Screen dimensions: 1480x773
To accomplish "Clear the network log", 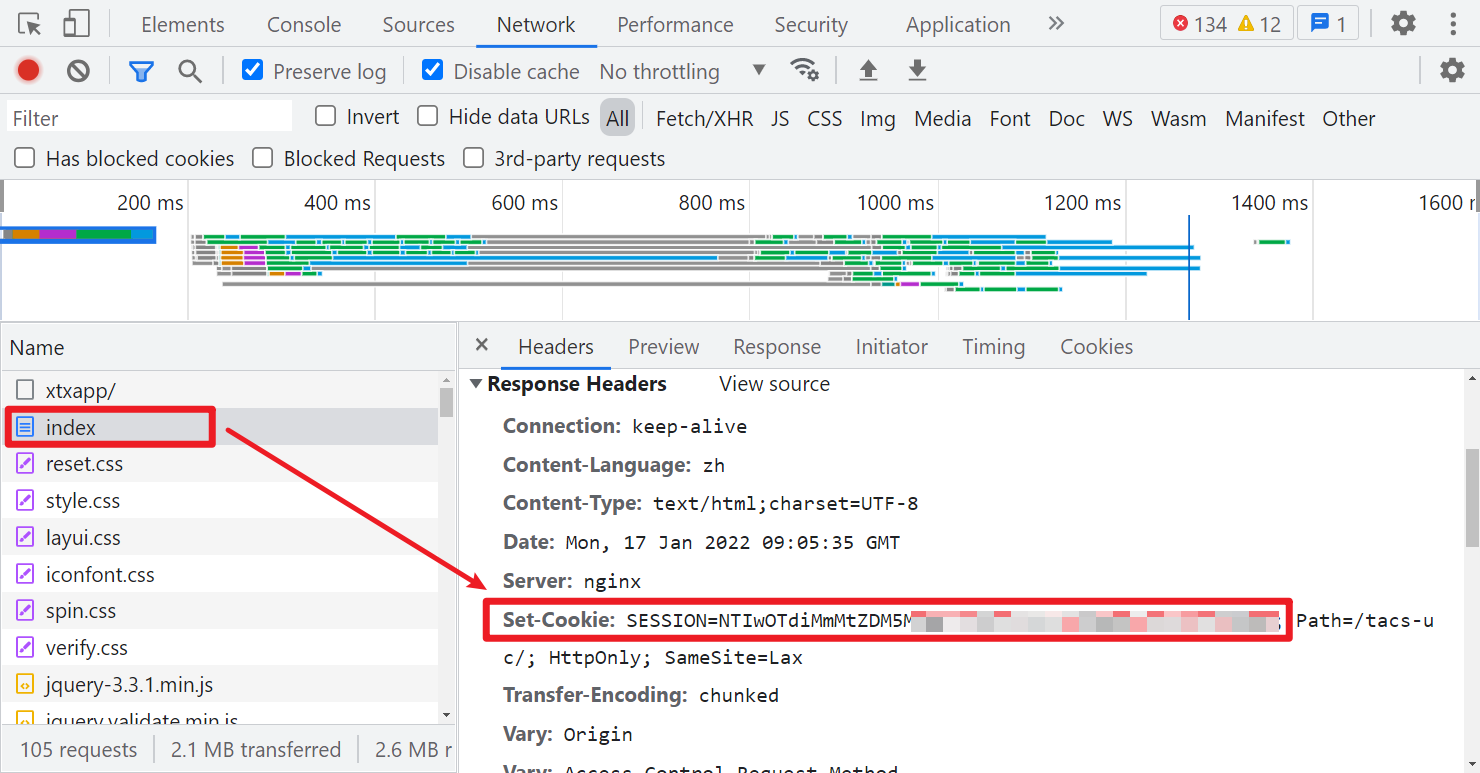I will pyautogui.click(x=78, y=71).
